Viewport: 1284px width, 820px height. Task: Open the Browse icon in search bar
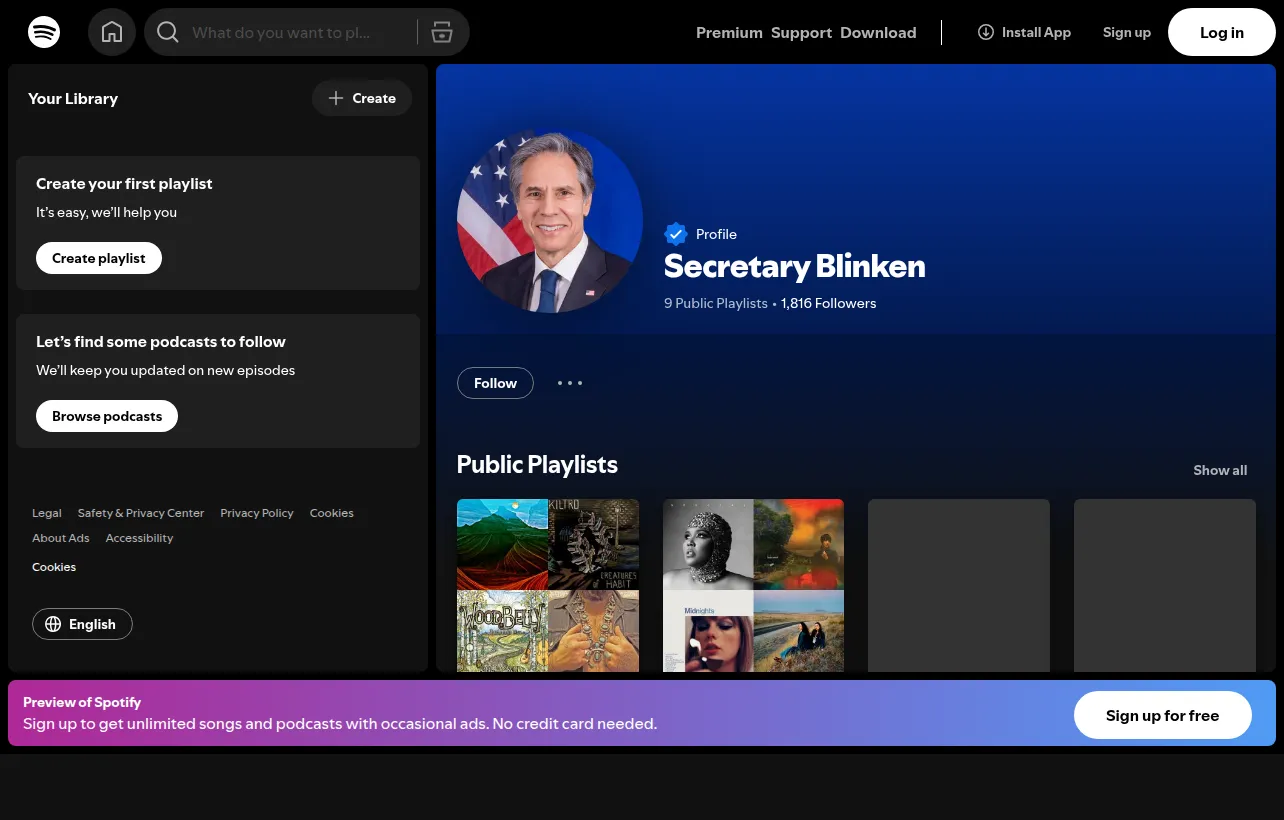pos(442,32)
